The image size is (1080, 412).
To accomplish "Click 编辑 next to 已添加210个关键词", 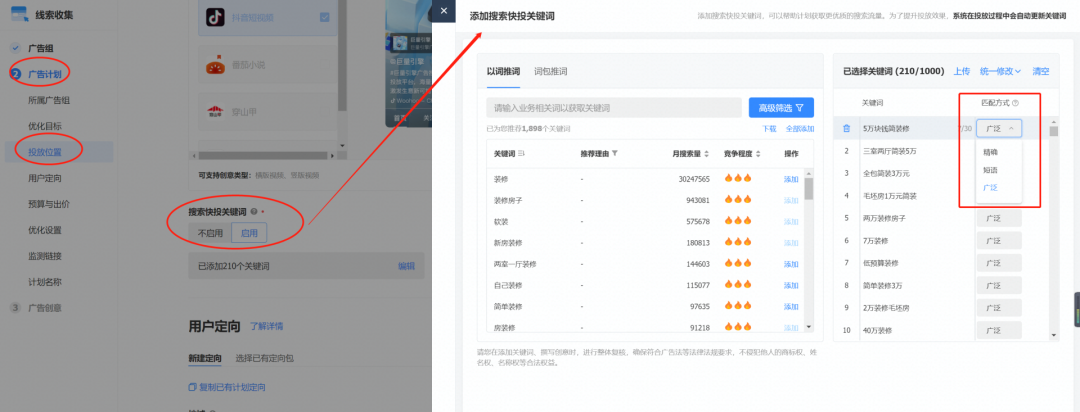I will [406, 266].
